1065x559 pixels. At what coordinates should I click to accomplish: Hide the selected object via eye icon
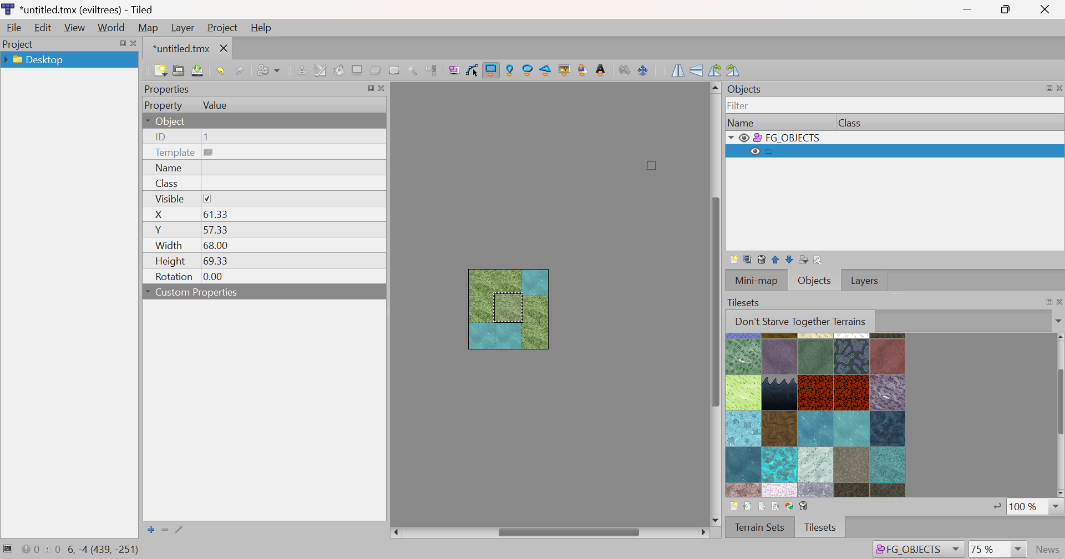click(x=755, y=152)
